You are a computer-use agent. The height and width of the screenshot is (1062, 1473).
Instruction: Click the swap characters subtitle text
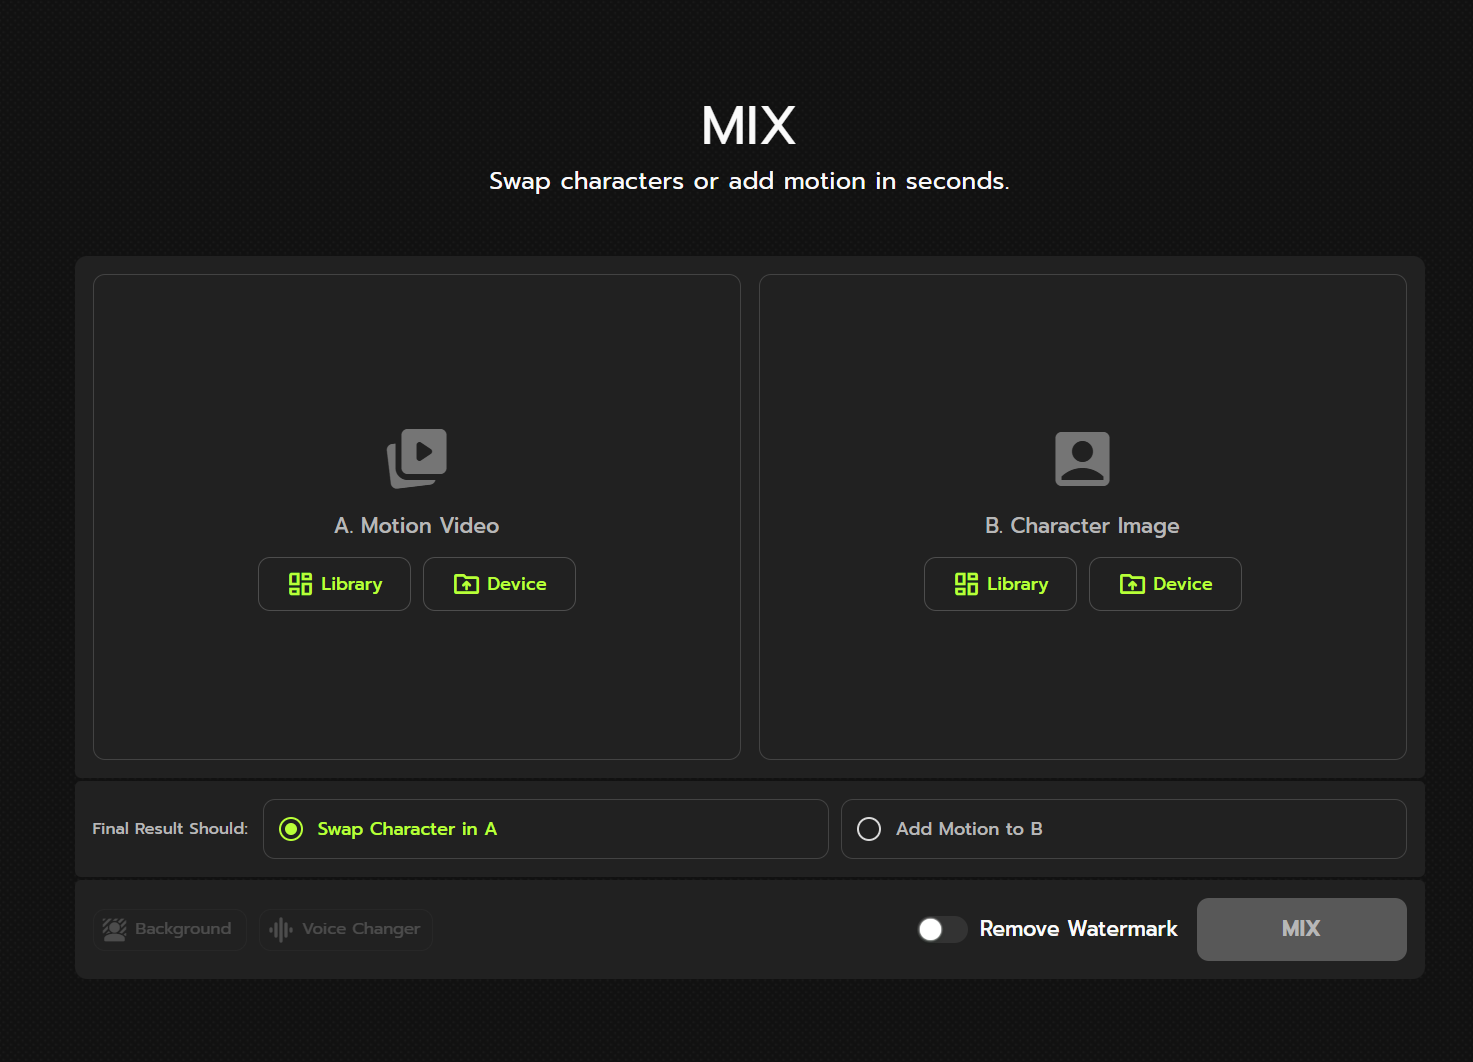(x=749, y=181)
